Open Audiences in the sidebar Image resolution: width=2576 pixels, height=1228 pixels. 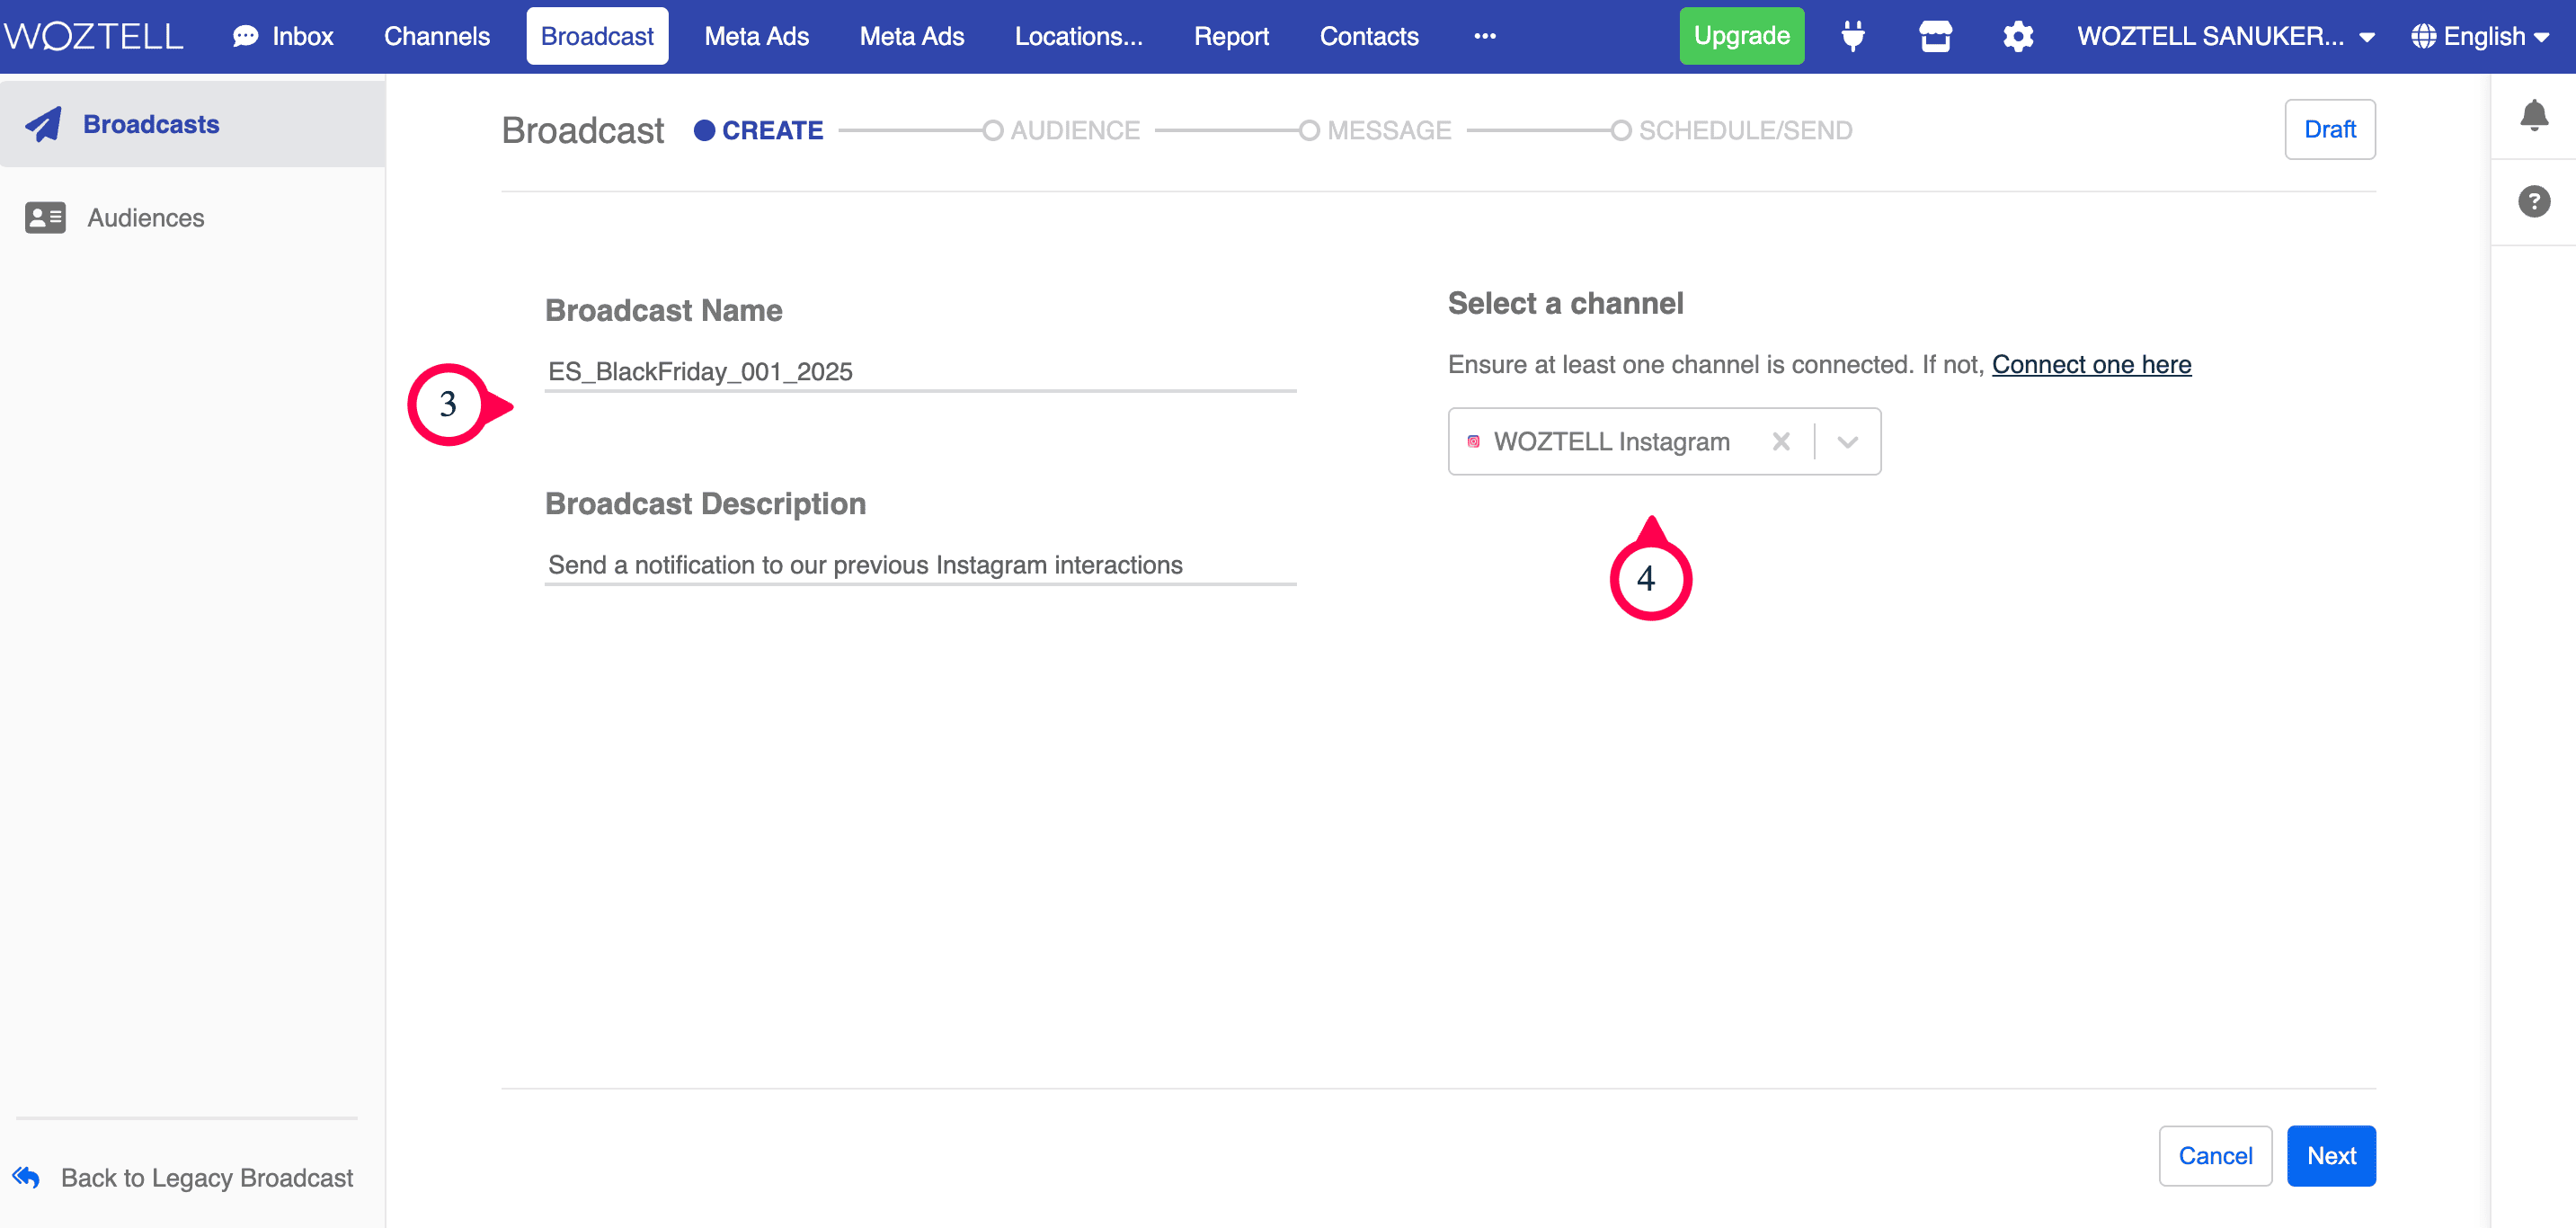[145, 218]
